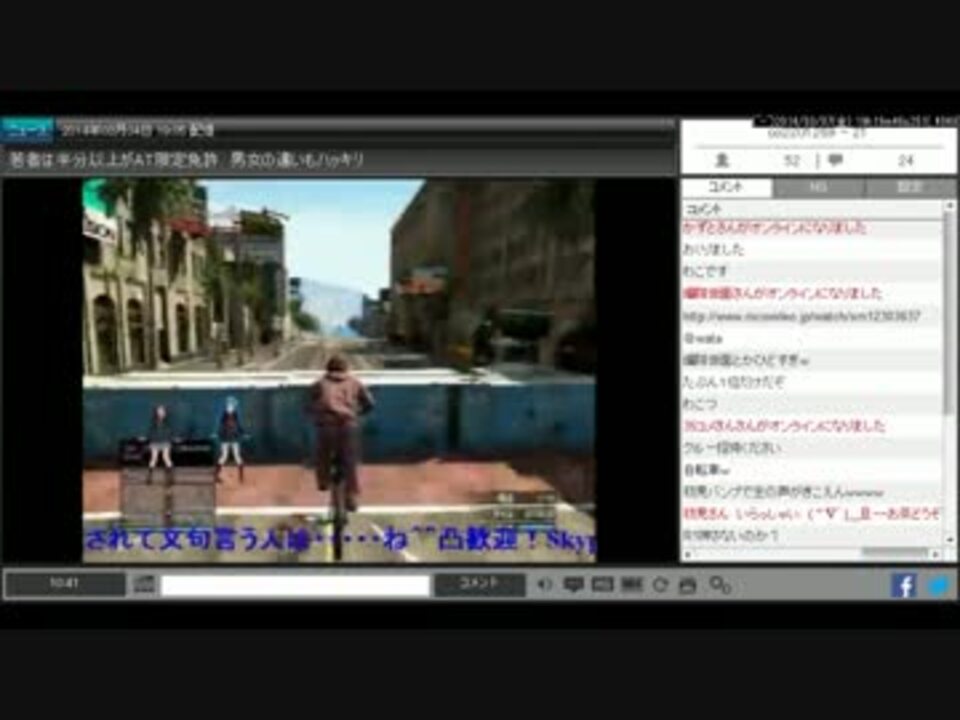Click the reload circular arrow icon

(660, 585)
